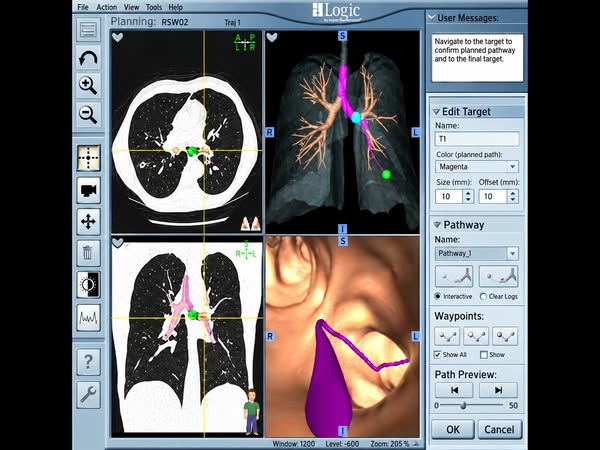Image resolution: width=600 pixels, height=450 pixels.
Task: Open the Help menu
Action: tap(176, 7)
